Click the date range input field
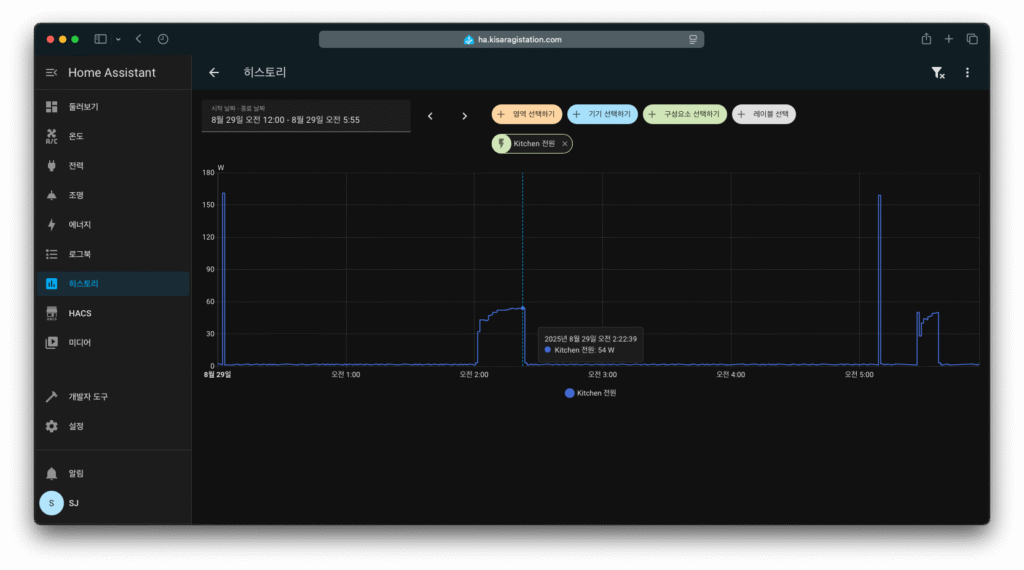Screen dimensions: 1024x570 [x=305, y=116]
